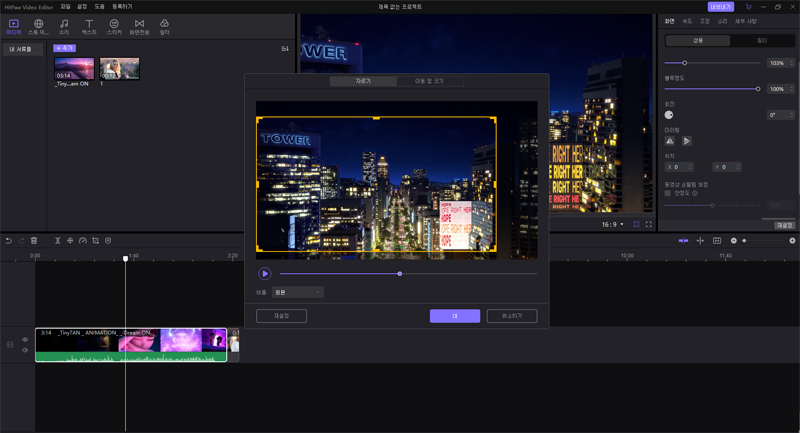Open the 속도 (Speed) properties tab
Screen dimensions: 800x433
click(687, 21)
